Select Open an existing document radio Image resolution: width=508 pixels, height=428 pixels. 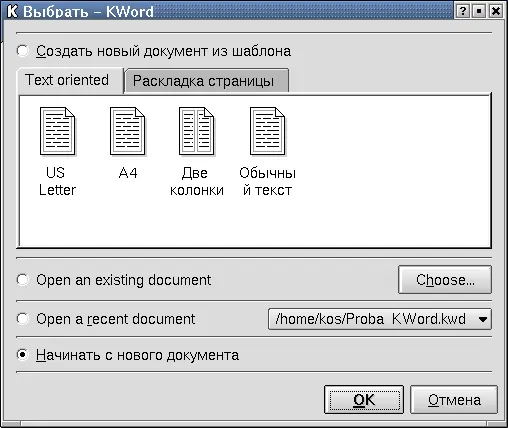point(23,280)
